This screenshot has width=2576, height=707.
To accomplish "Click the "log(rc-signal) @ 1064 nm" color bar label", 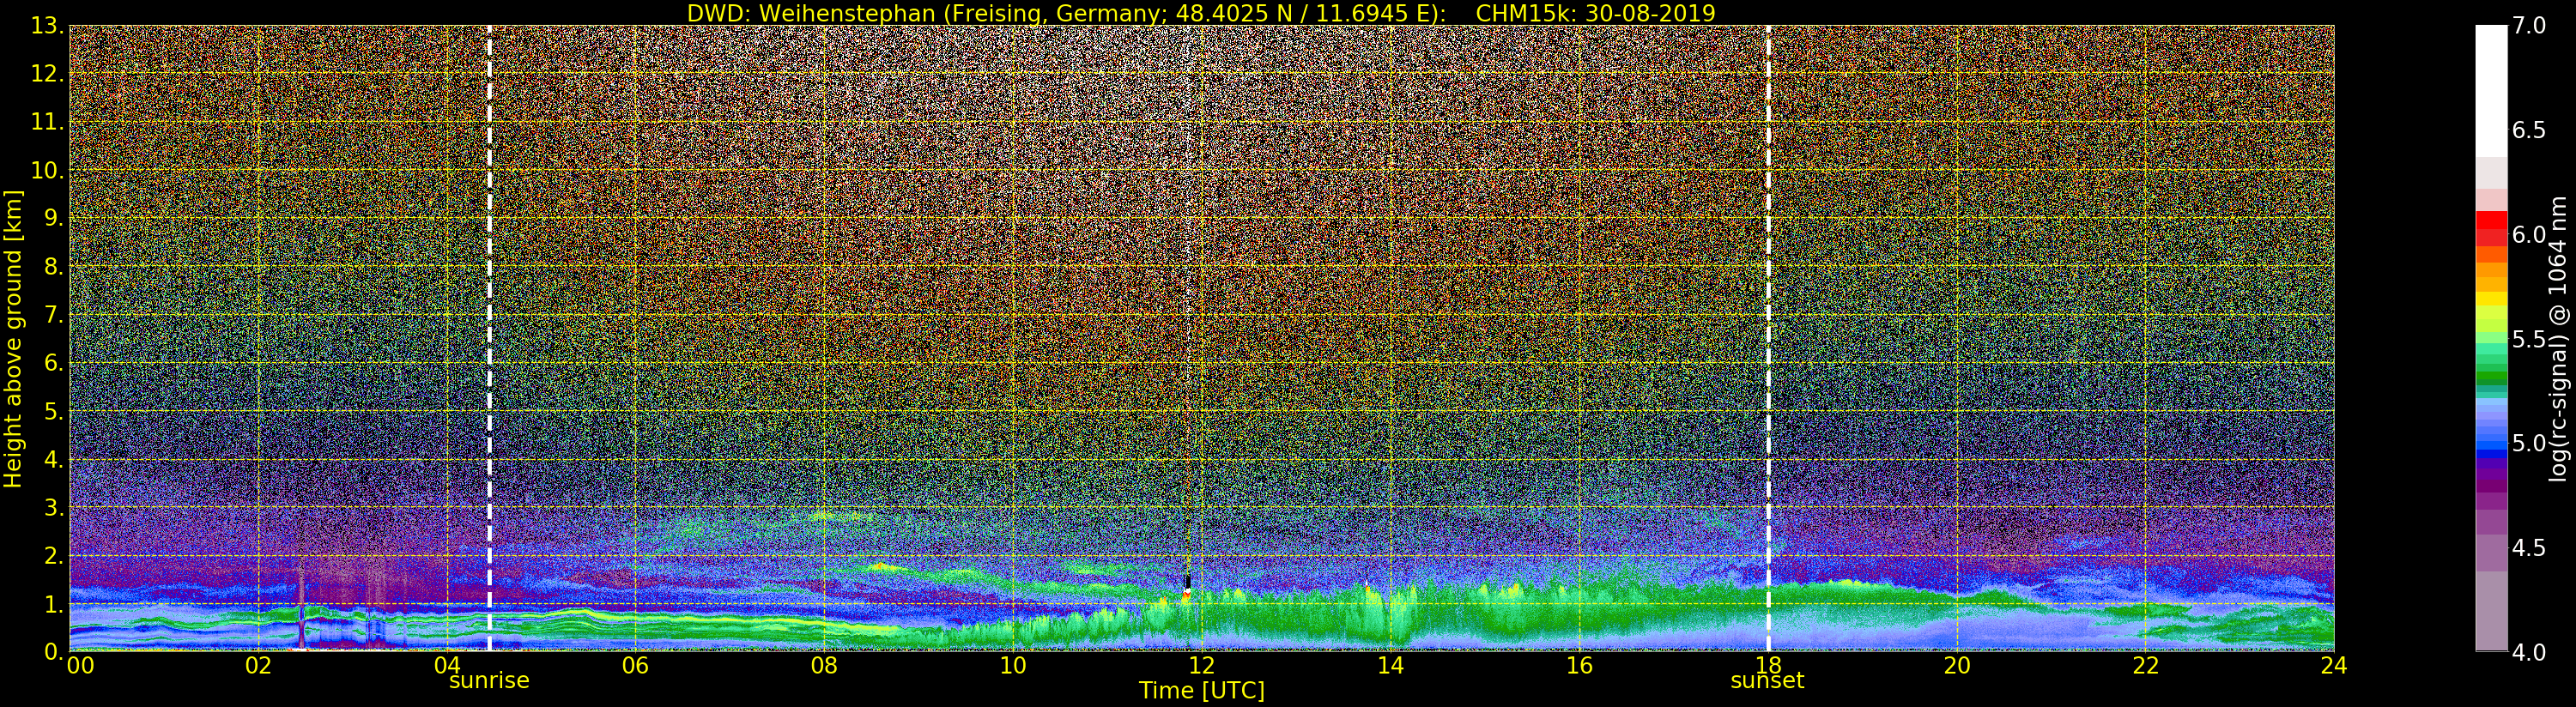I will 2558,339.
